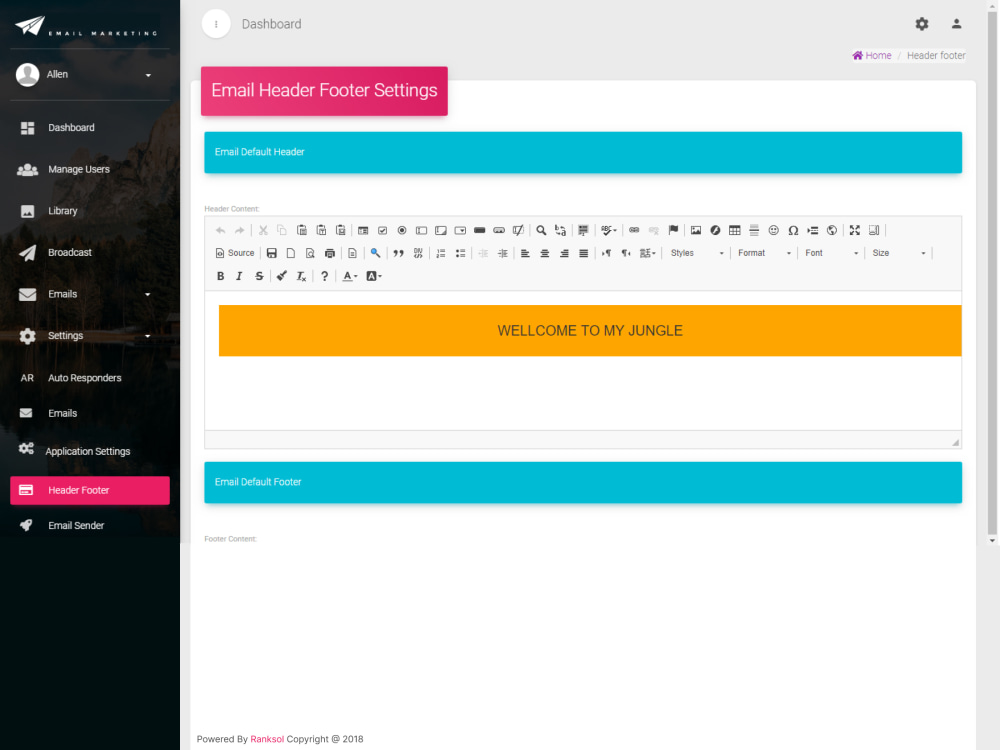Open Find tool in editor toolbar
This screenshot has height=750, width=1000.
tap(541, 230)
